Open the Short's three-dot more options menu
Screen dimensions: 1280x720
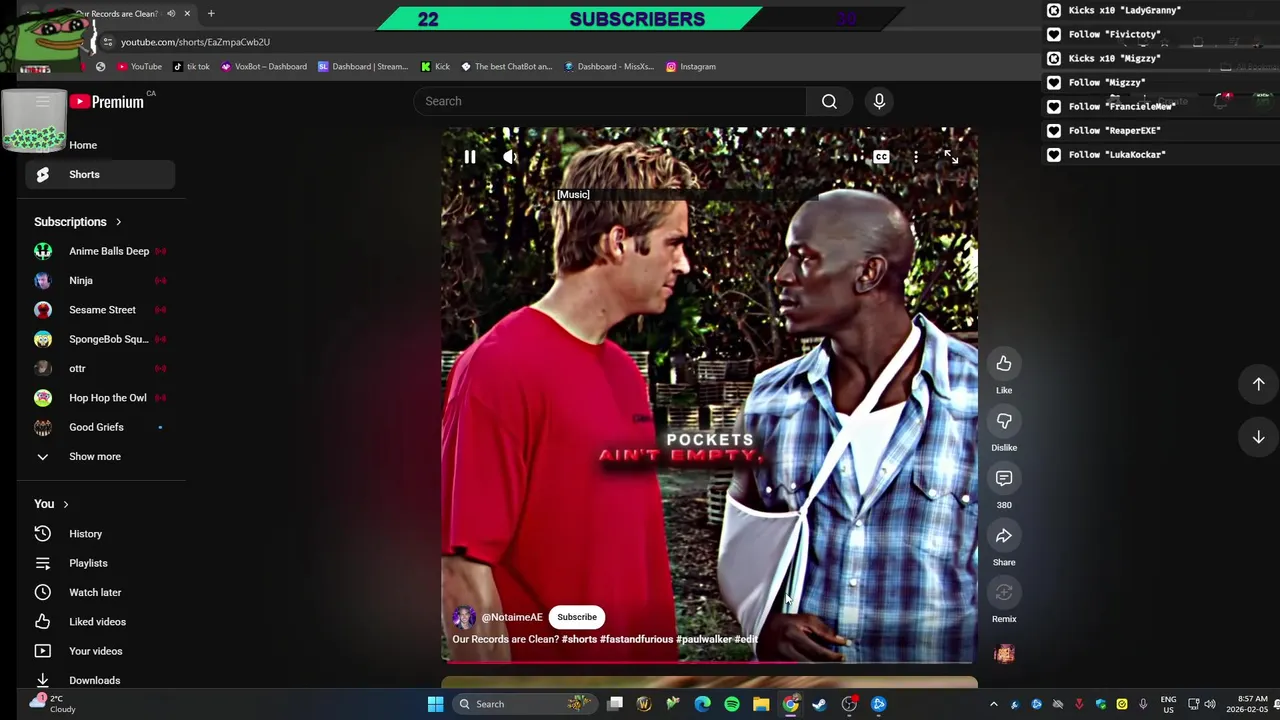(x=916, y=157)
